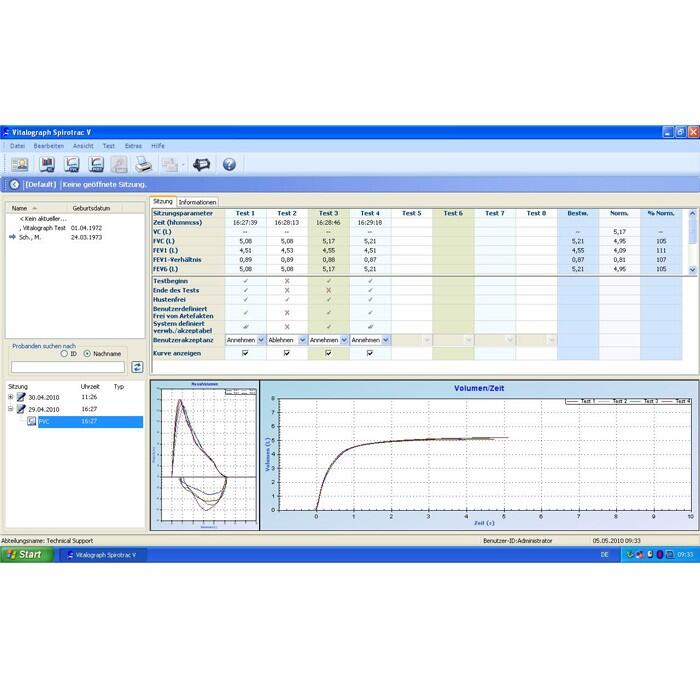The image size is (700, 700).
Task: Switch to the Informationen tab
Action: (x=197, y=202)
